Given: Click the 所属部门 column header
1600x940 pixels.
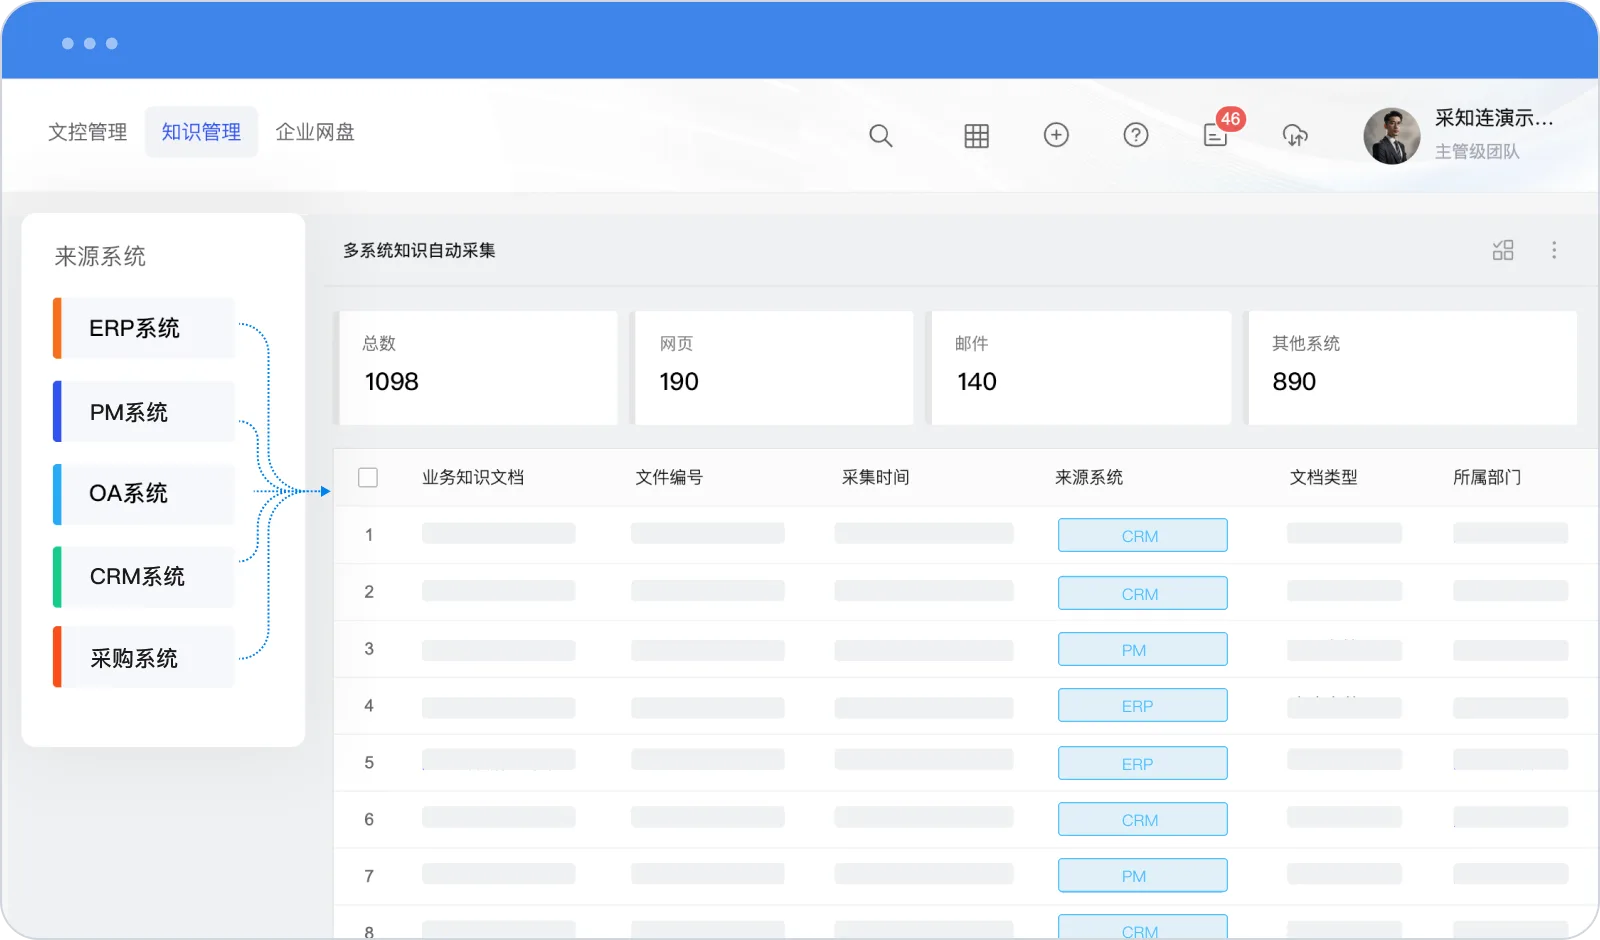Looking at the screenshot, I should (x=1487, y=478).
